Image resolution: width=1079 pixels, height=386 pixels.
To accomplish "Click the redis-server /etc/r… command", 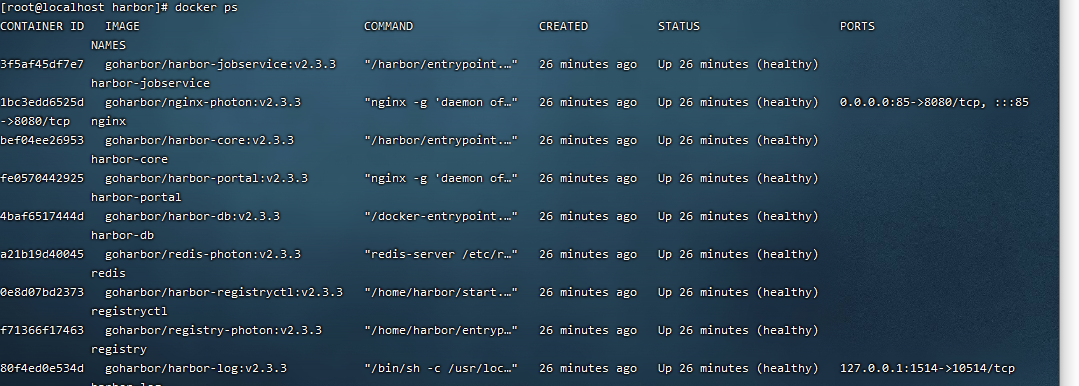I will [x=441, y=254].
